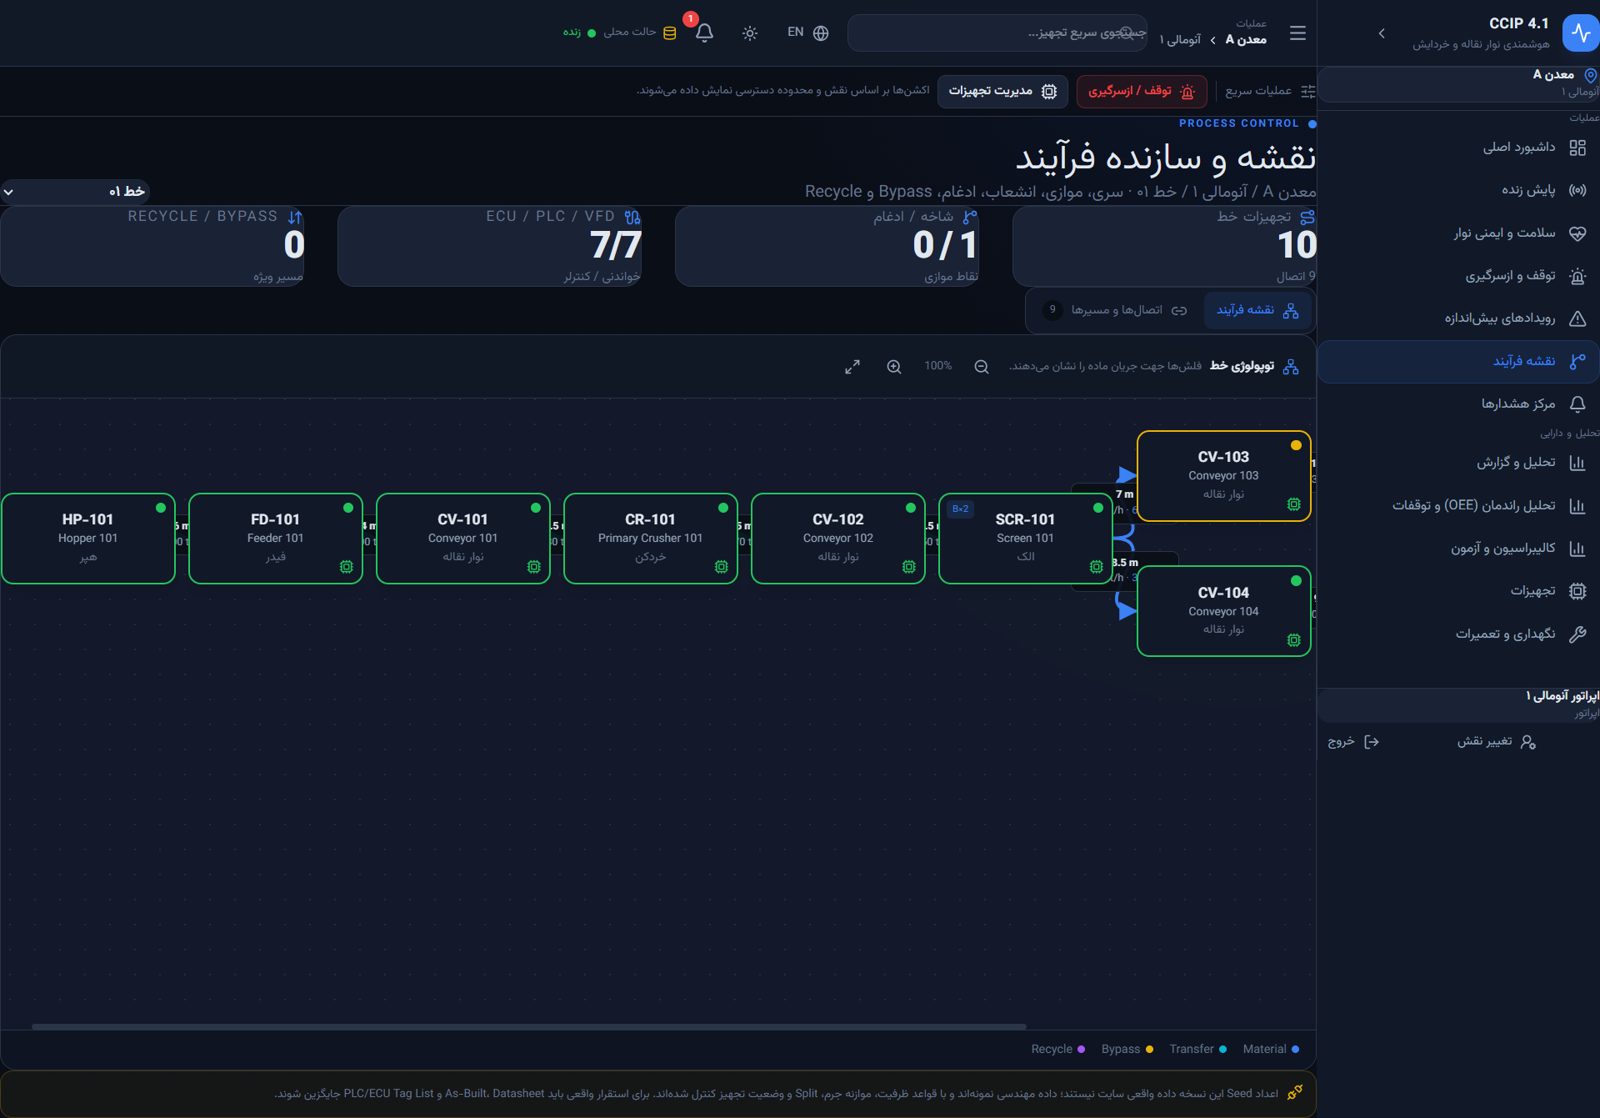This screenshot has height=1118, width=1600.
Task: Click the تغییر نقش button
Action: [1496, 742]
